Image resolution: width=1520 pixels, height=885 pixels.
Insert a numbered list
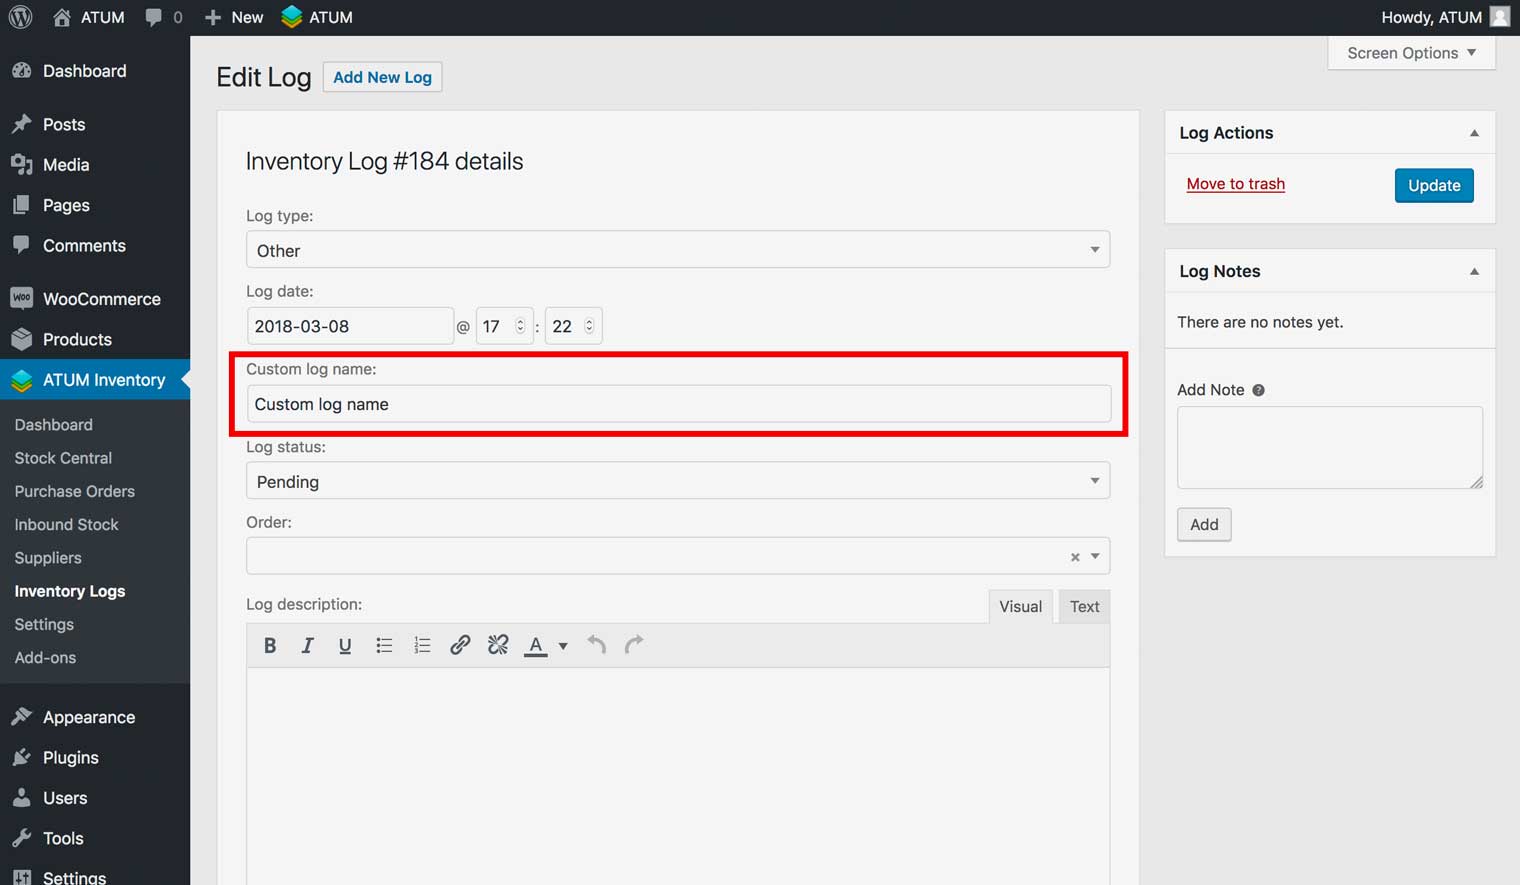click(422, 645)
